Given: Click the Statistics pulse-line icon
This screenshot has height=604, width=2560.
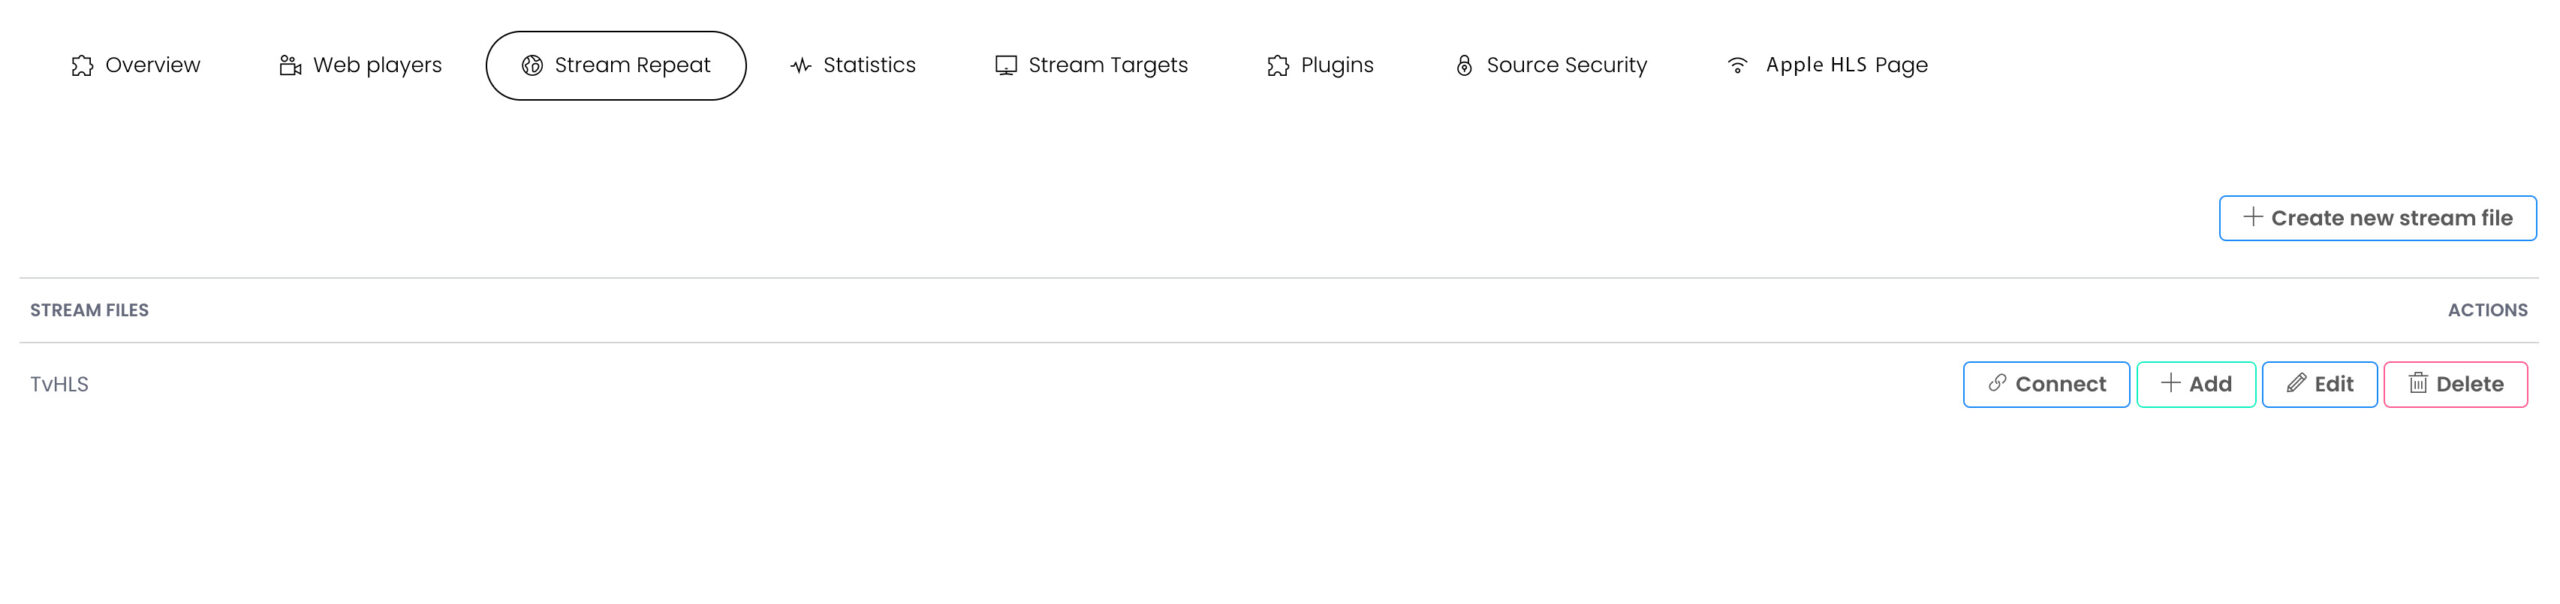Looking at the screenshot, I should (800, 66).
